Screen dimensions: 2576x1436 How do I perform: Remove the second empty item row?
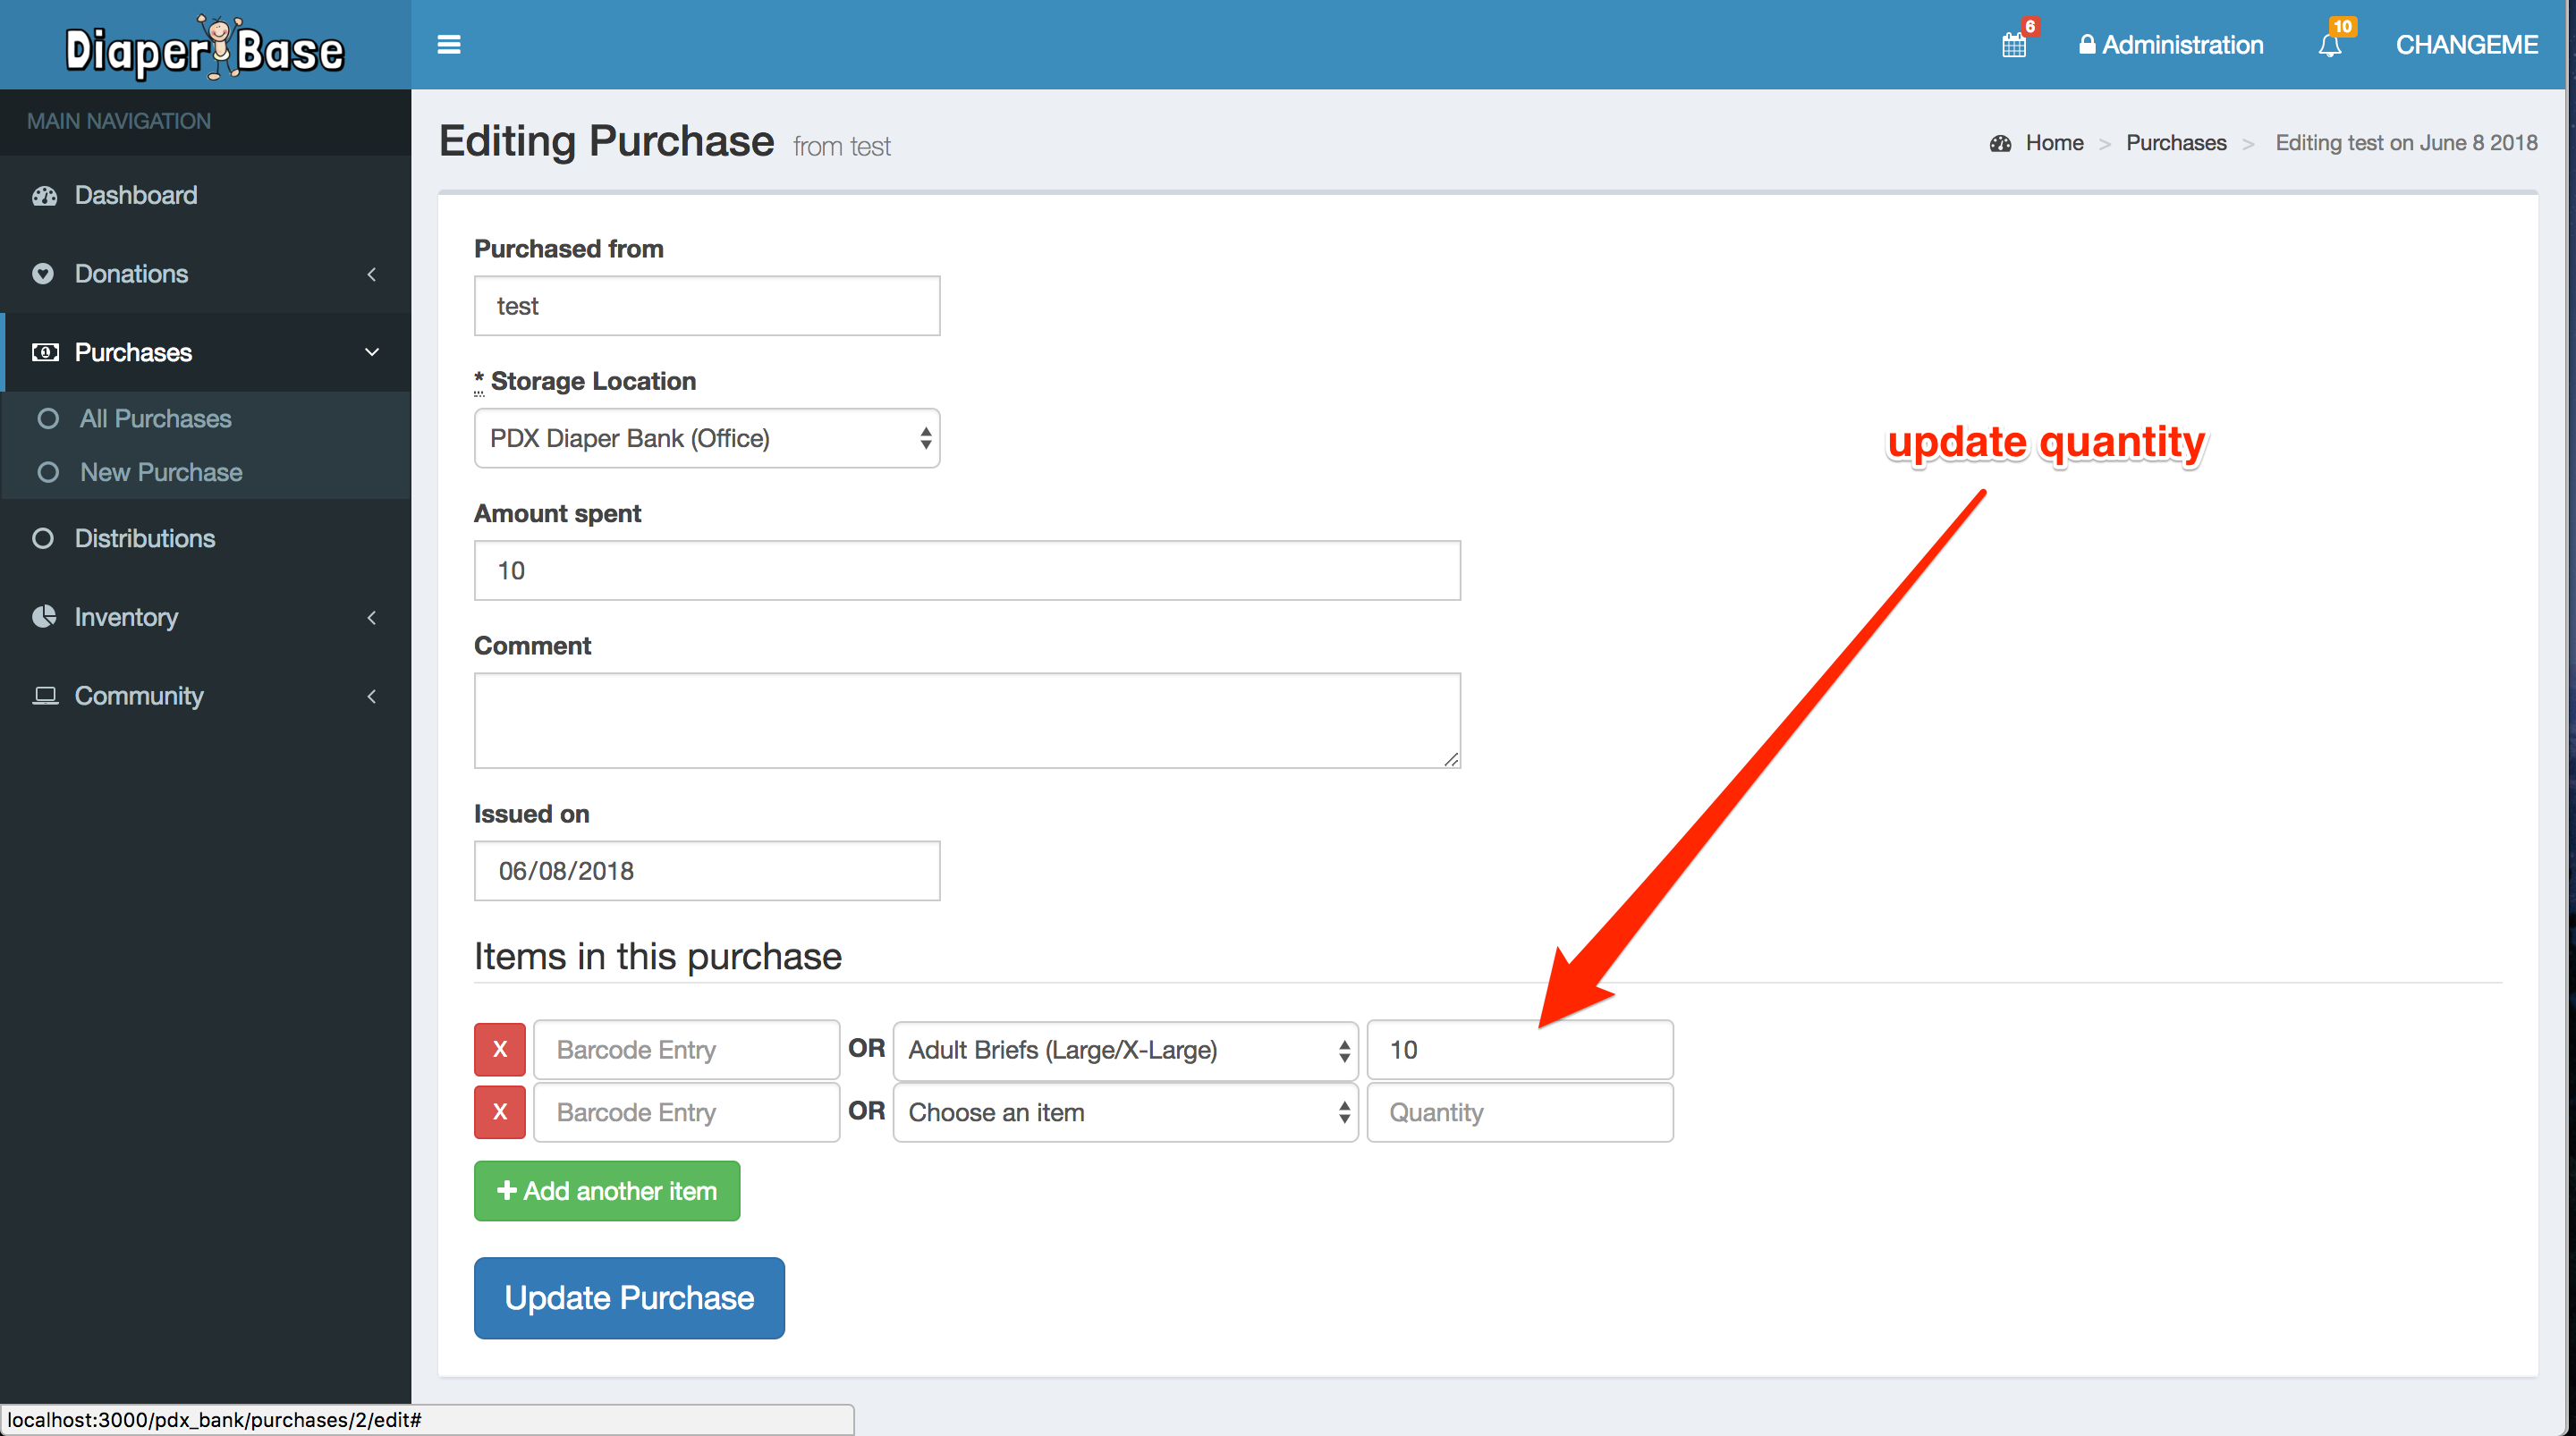coord(499,1111)
